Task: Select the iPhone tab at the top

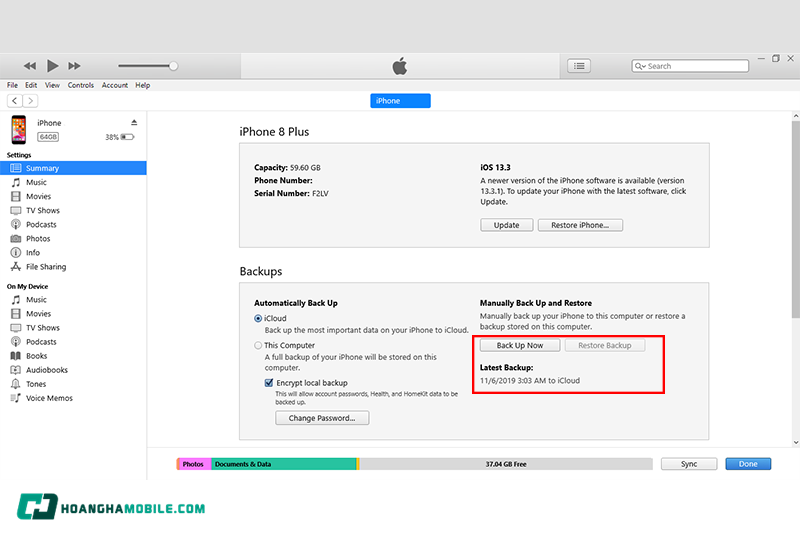Action: [x=400, y=101]
